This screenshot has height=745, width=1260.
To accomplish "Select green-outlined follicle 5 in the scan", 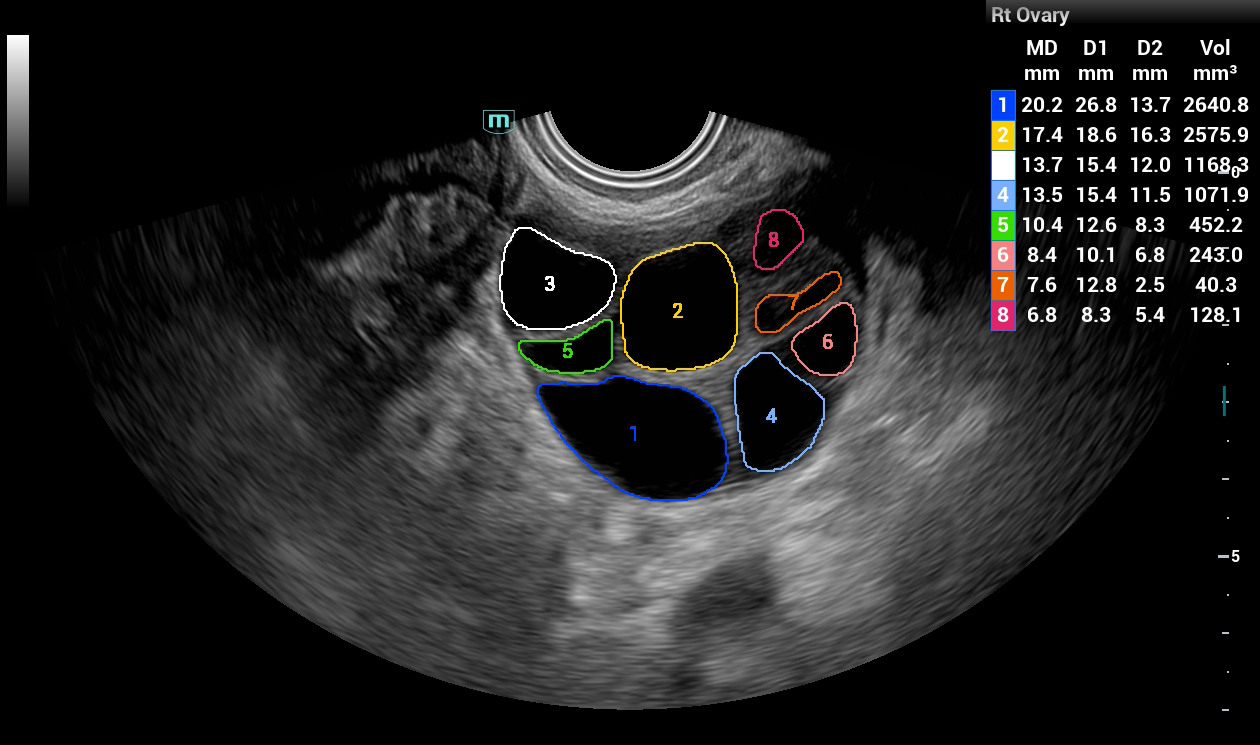I will pos(566,352).
